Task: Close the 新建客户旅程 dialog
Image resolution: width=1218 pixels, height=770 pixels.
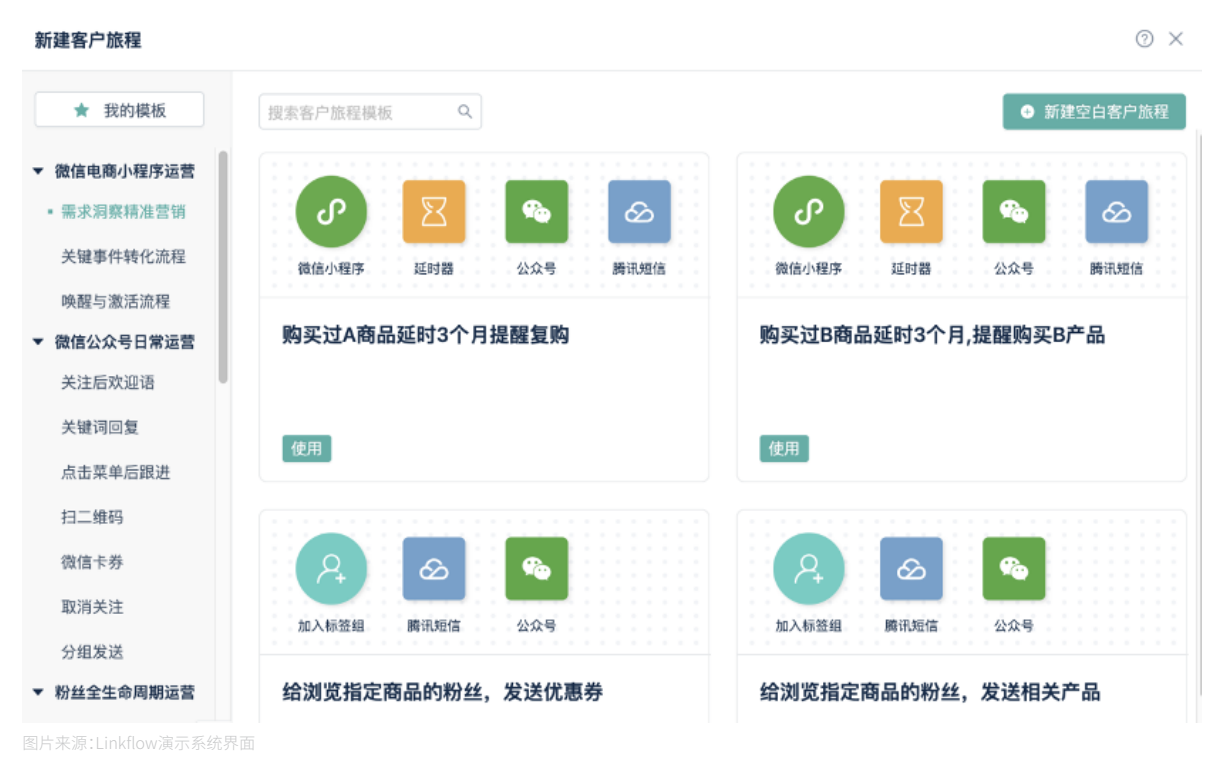Action: (x=1176, y=39)
